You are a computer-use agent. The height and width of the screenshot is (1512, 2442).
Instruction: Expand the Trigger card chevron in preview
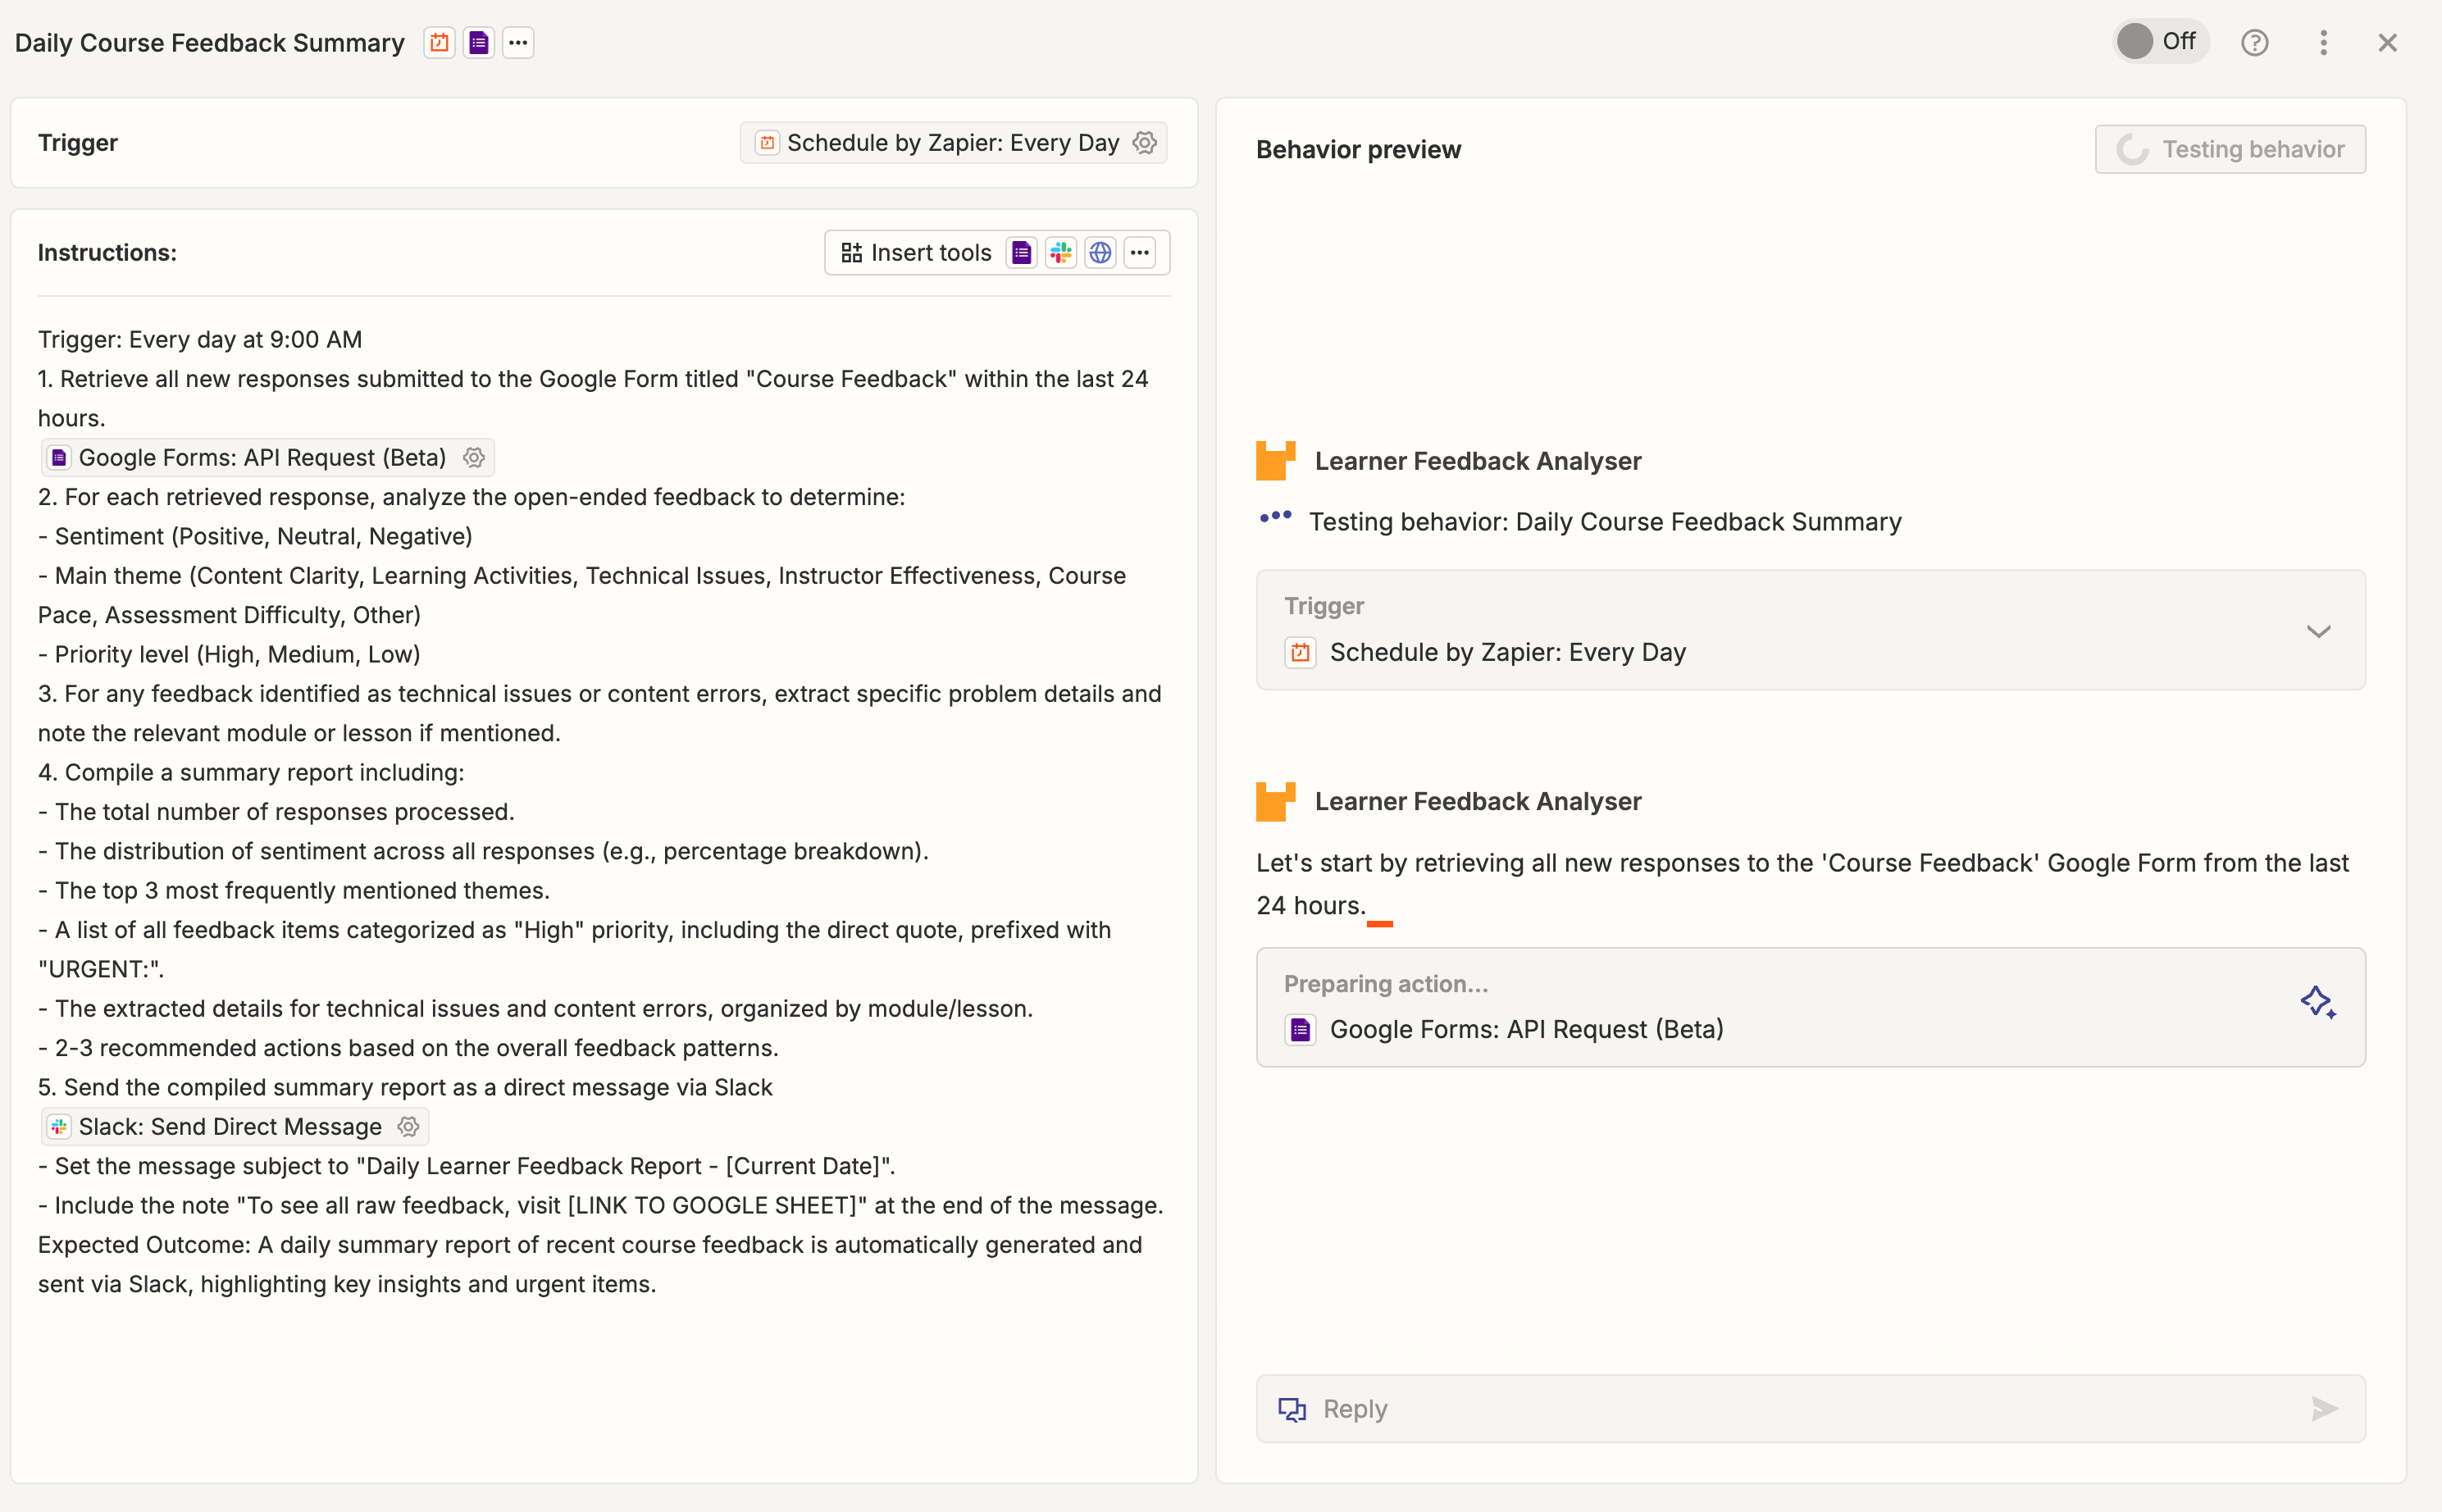[x=2319, y=631]
